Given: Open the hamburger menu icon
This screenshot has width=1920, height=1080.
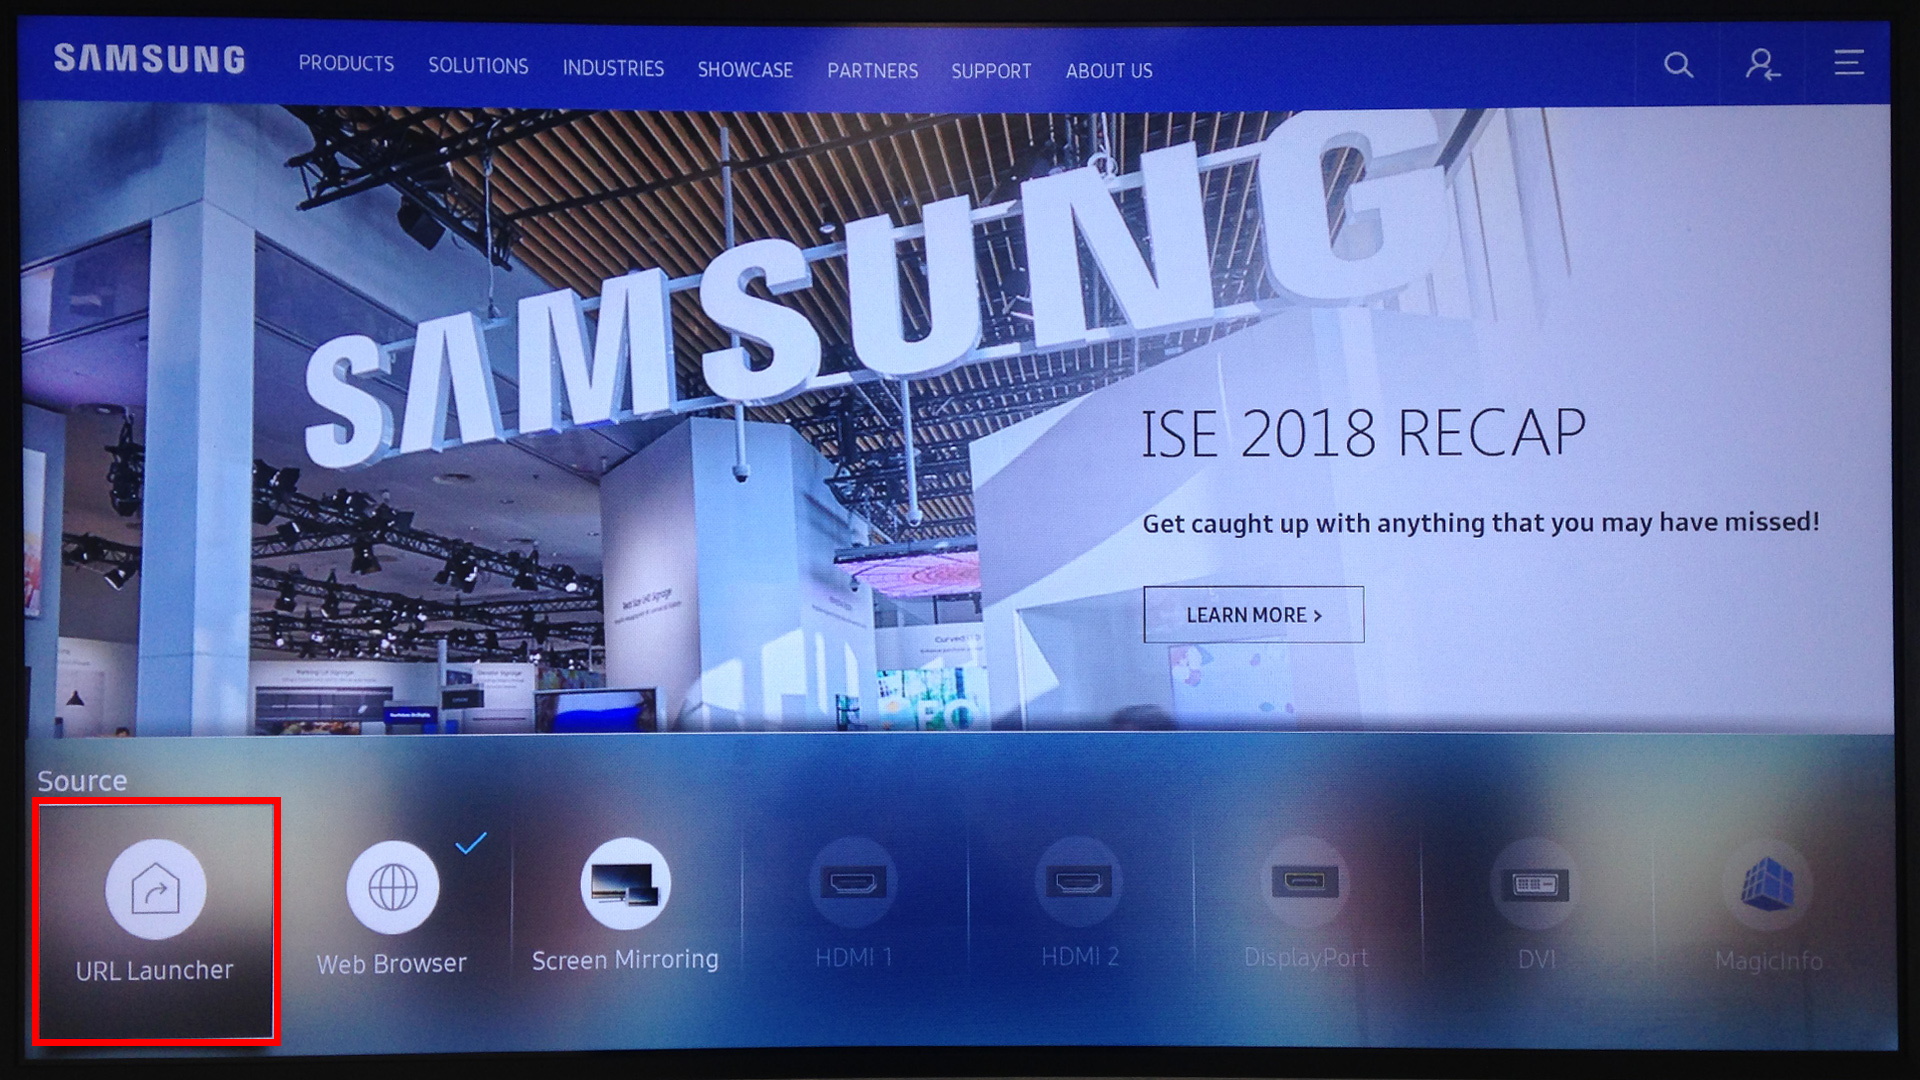Looking at the screenshot, I should [x=1849, y=63].
